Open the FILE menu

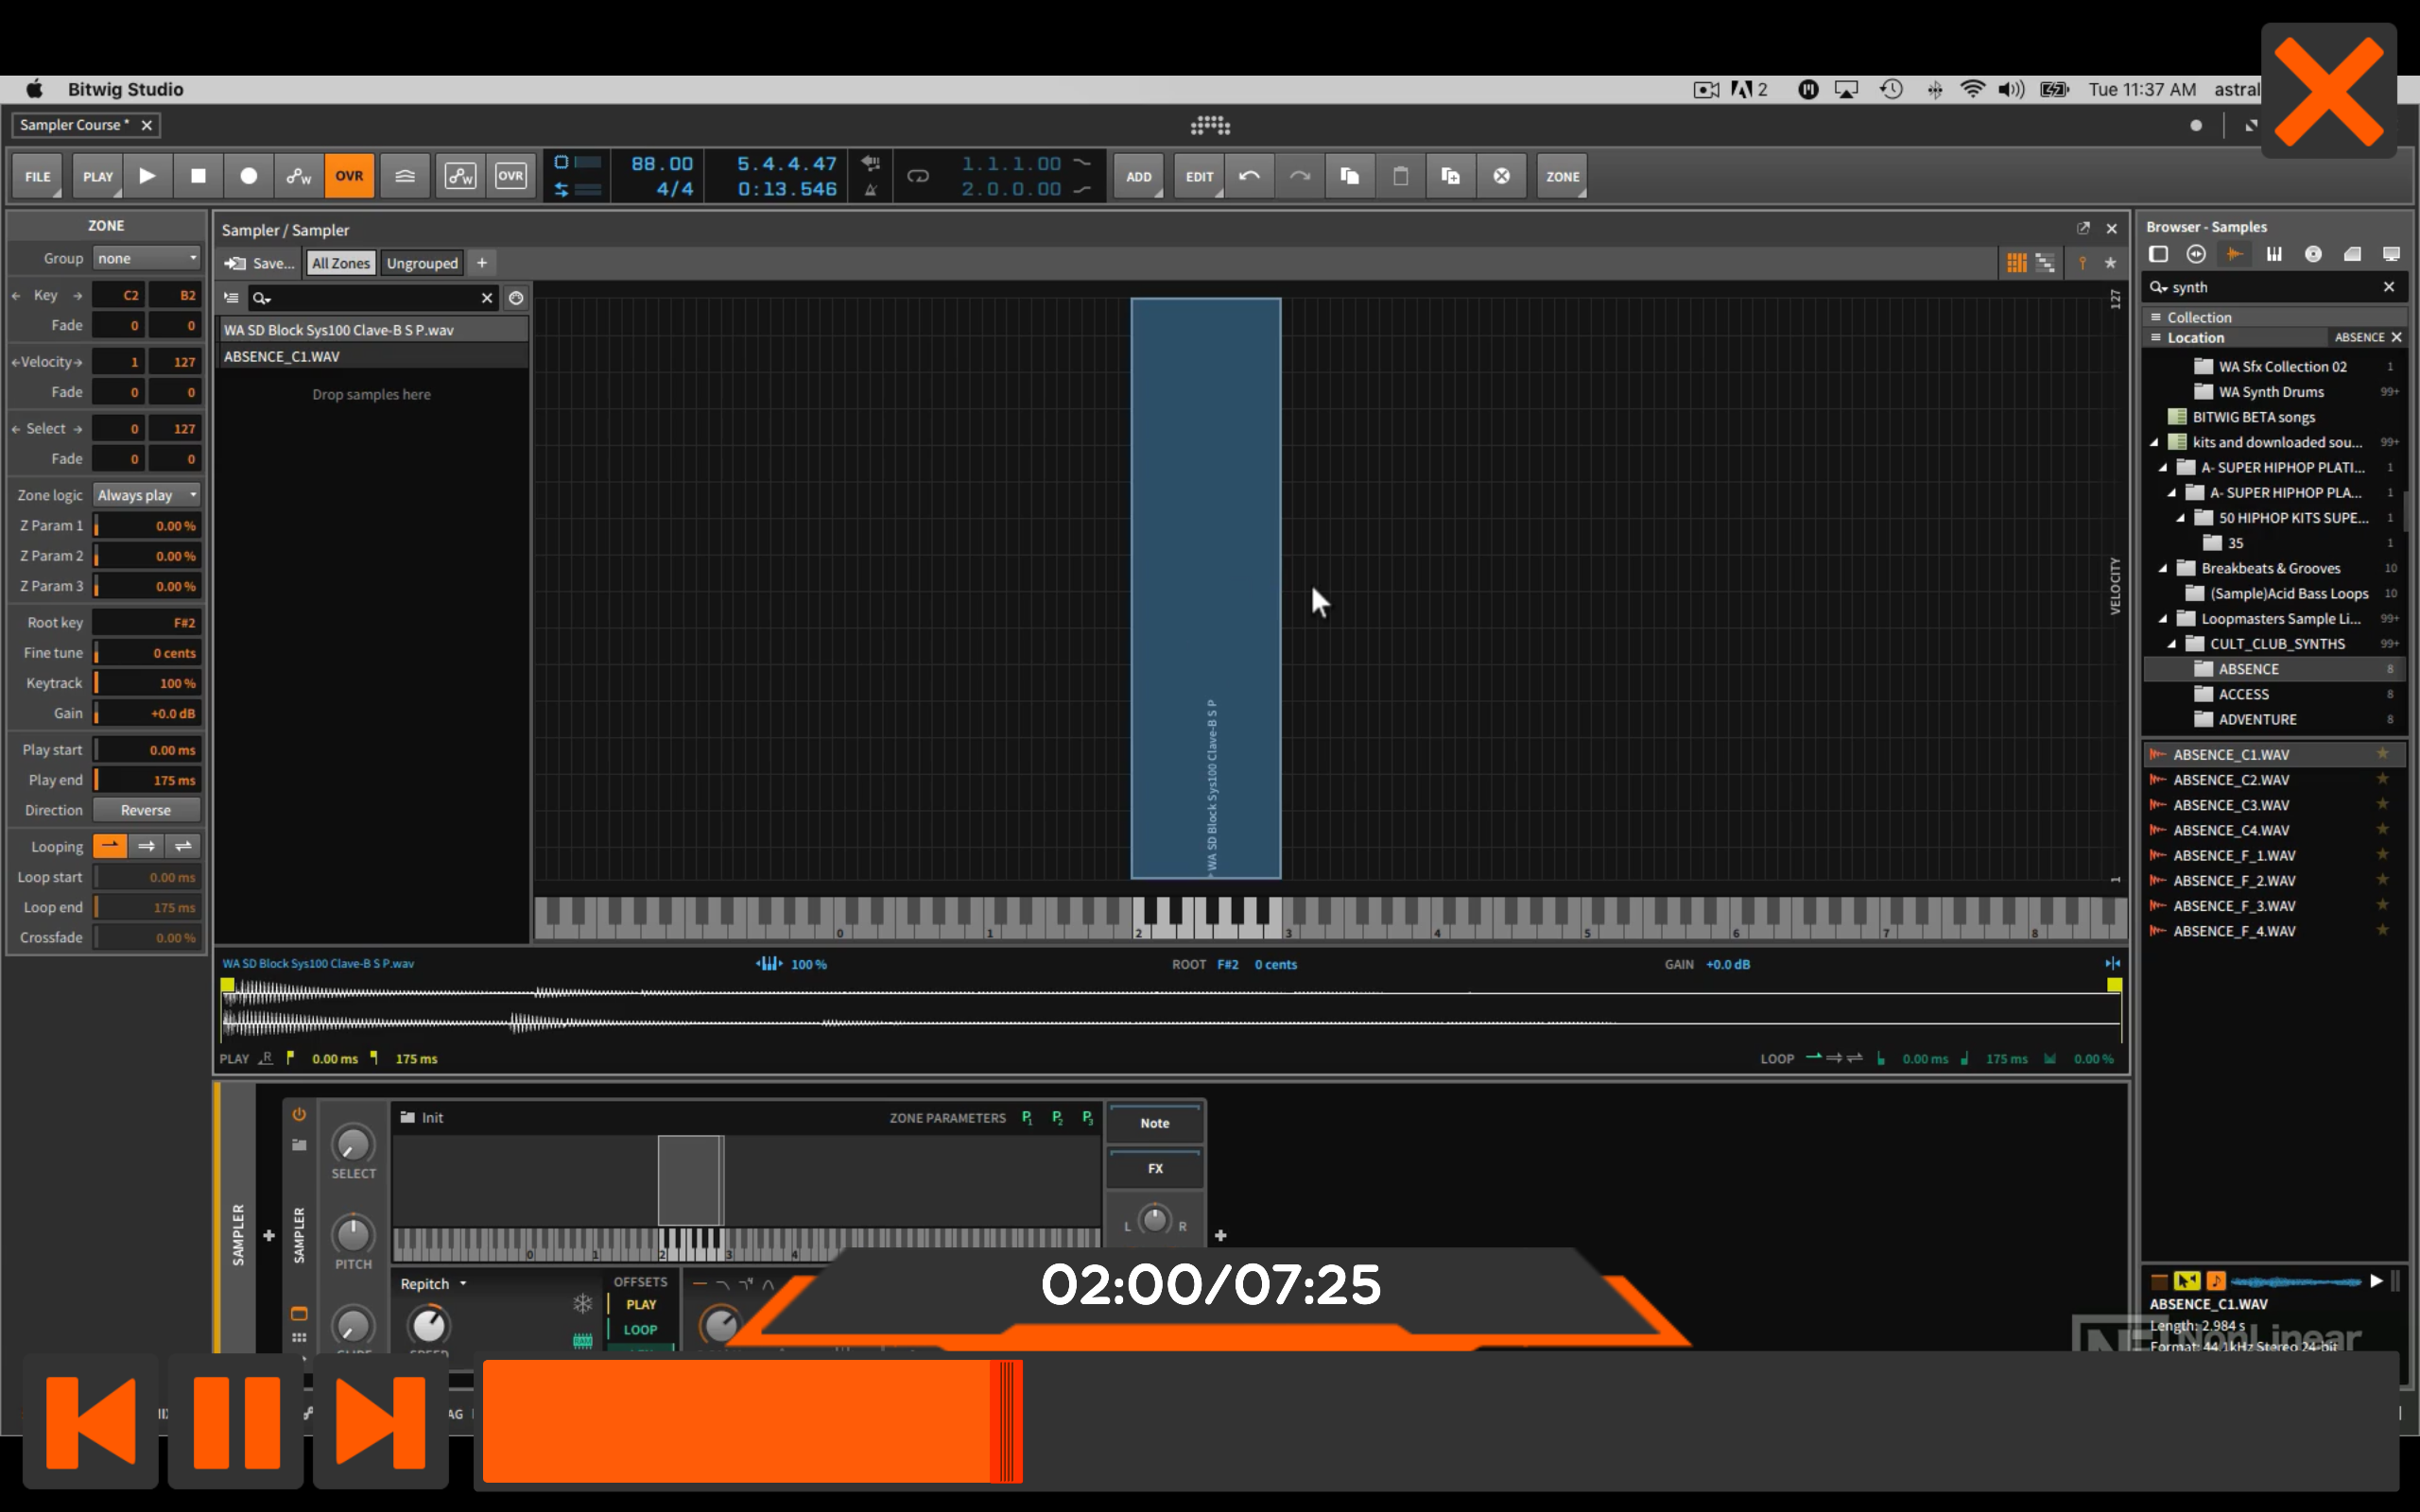click(37, 176)
